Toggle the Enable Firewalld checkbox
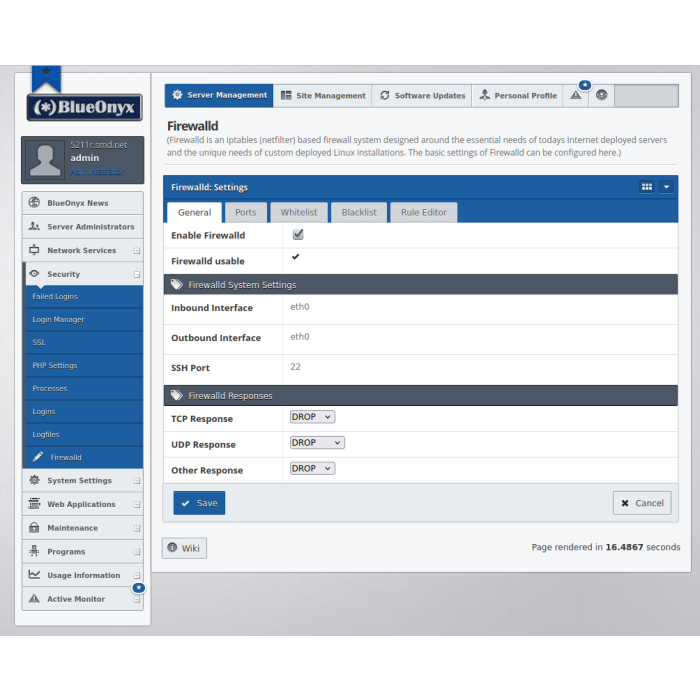The image size is (700, 700). click(297, 235)
